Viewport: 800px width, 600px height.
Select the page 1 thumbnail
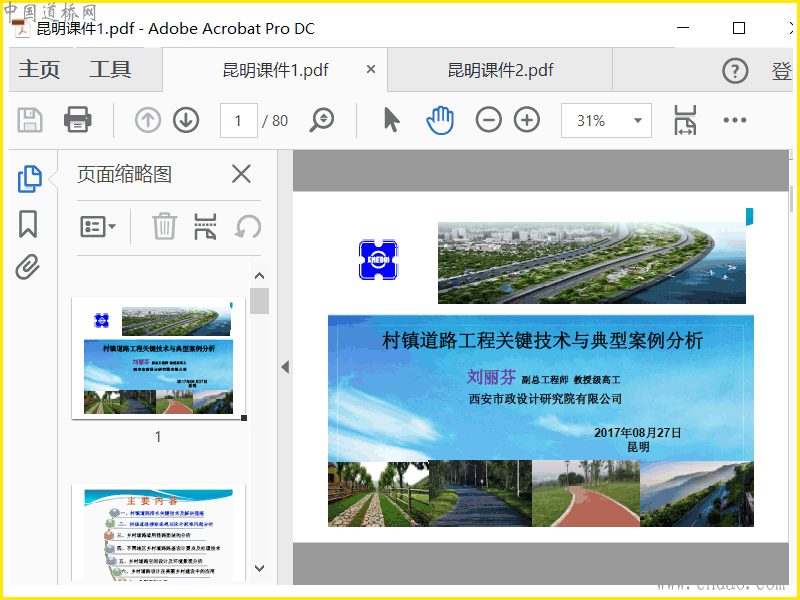tap(159, 358)
